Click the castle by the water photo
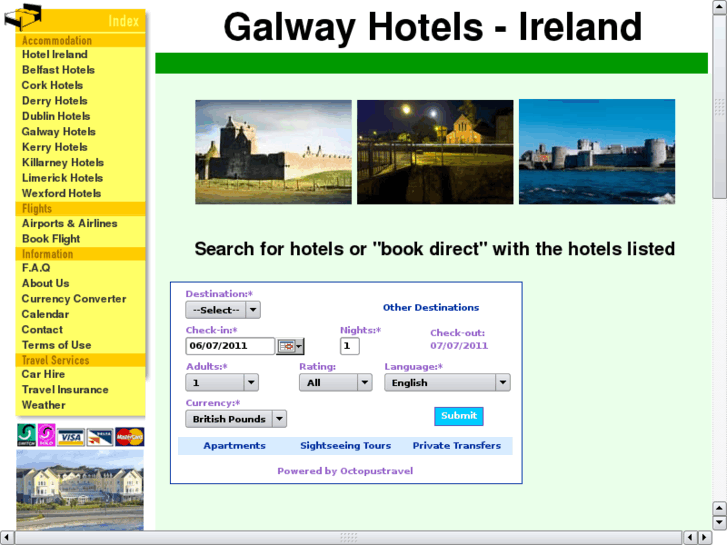The height and width of the screenshot is (545, 727). [x=597, y=152]
